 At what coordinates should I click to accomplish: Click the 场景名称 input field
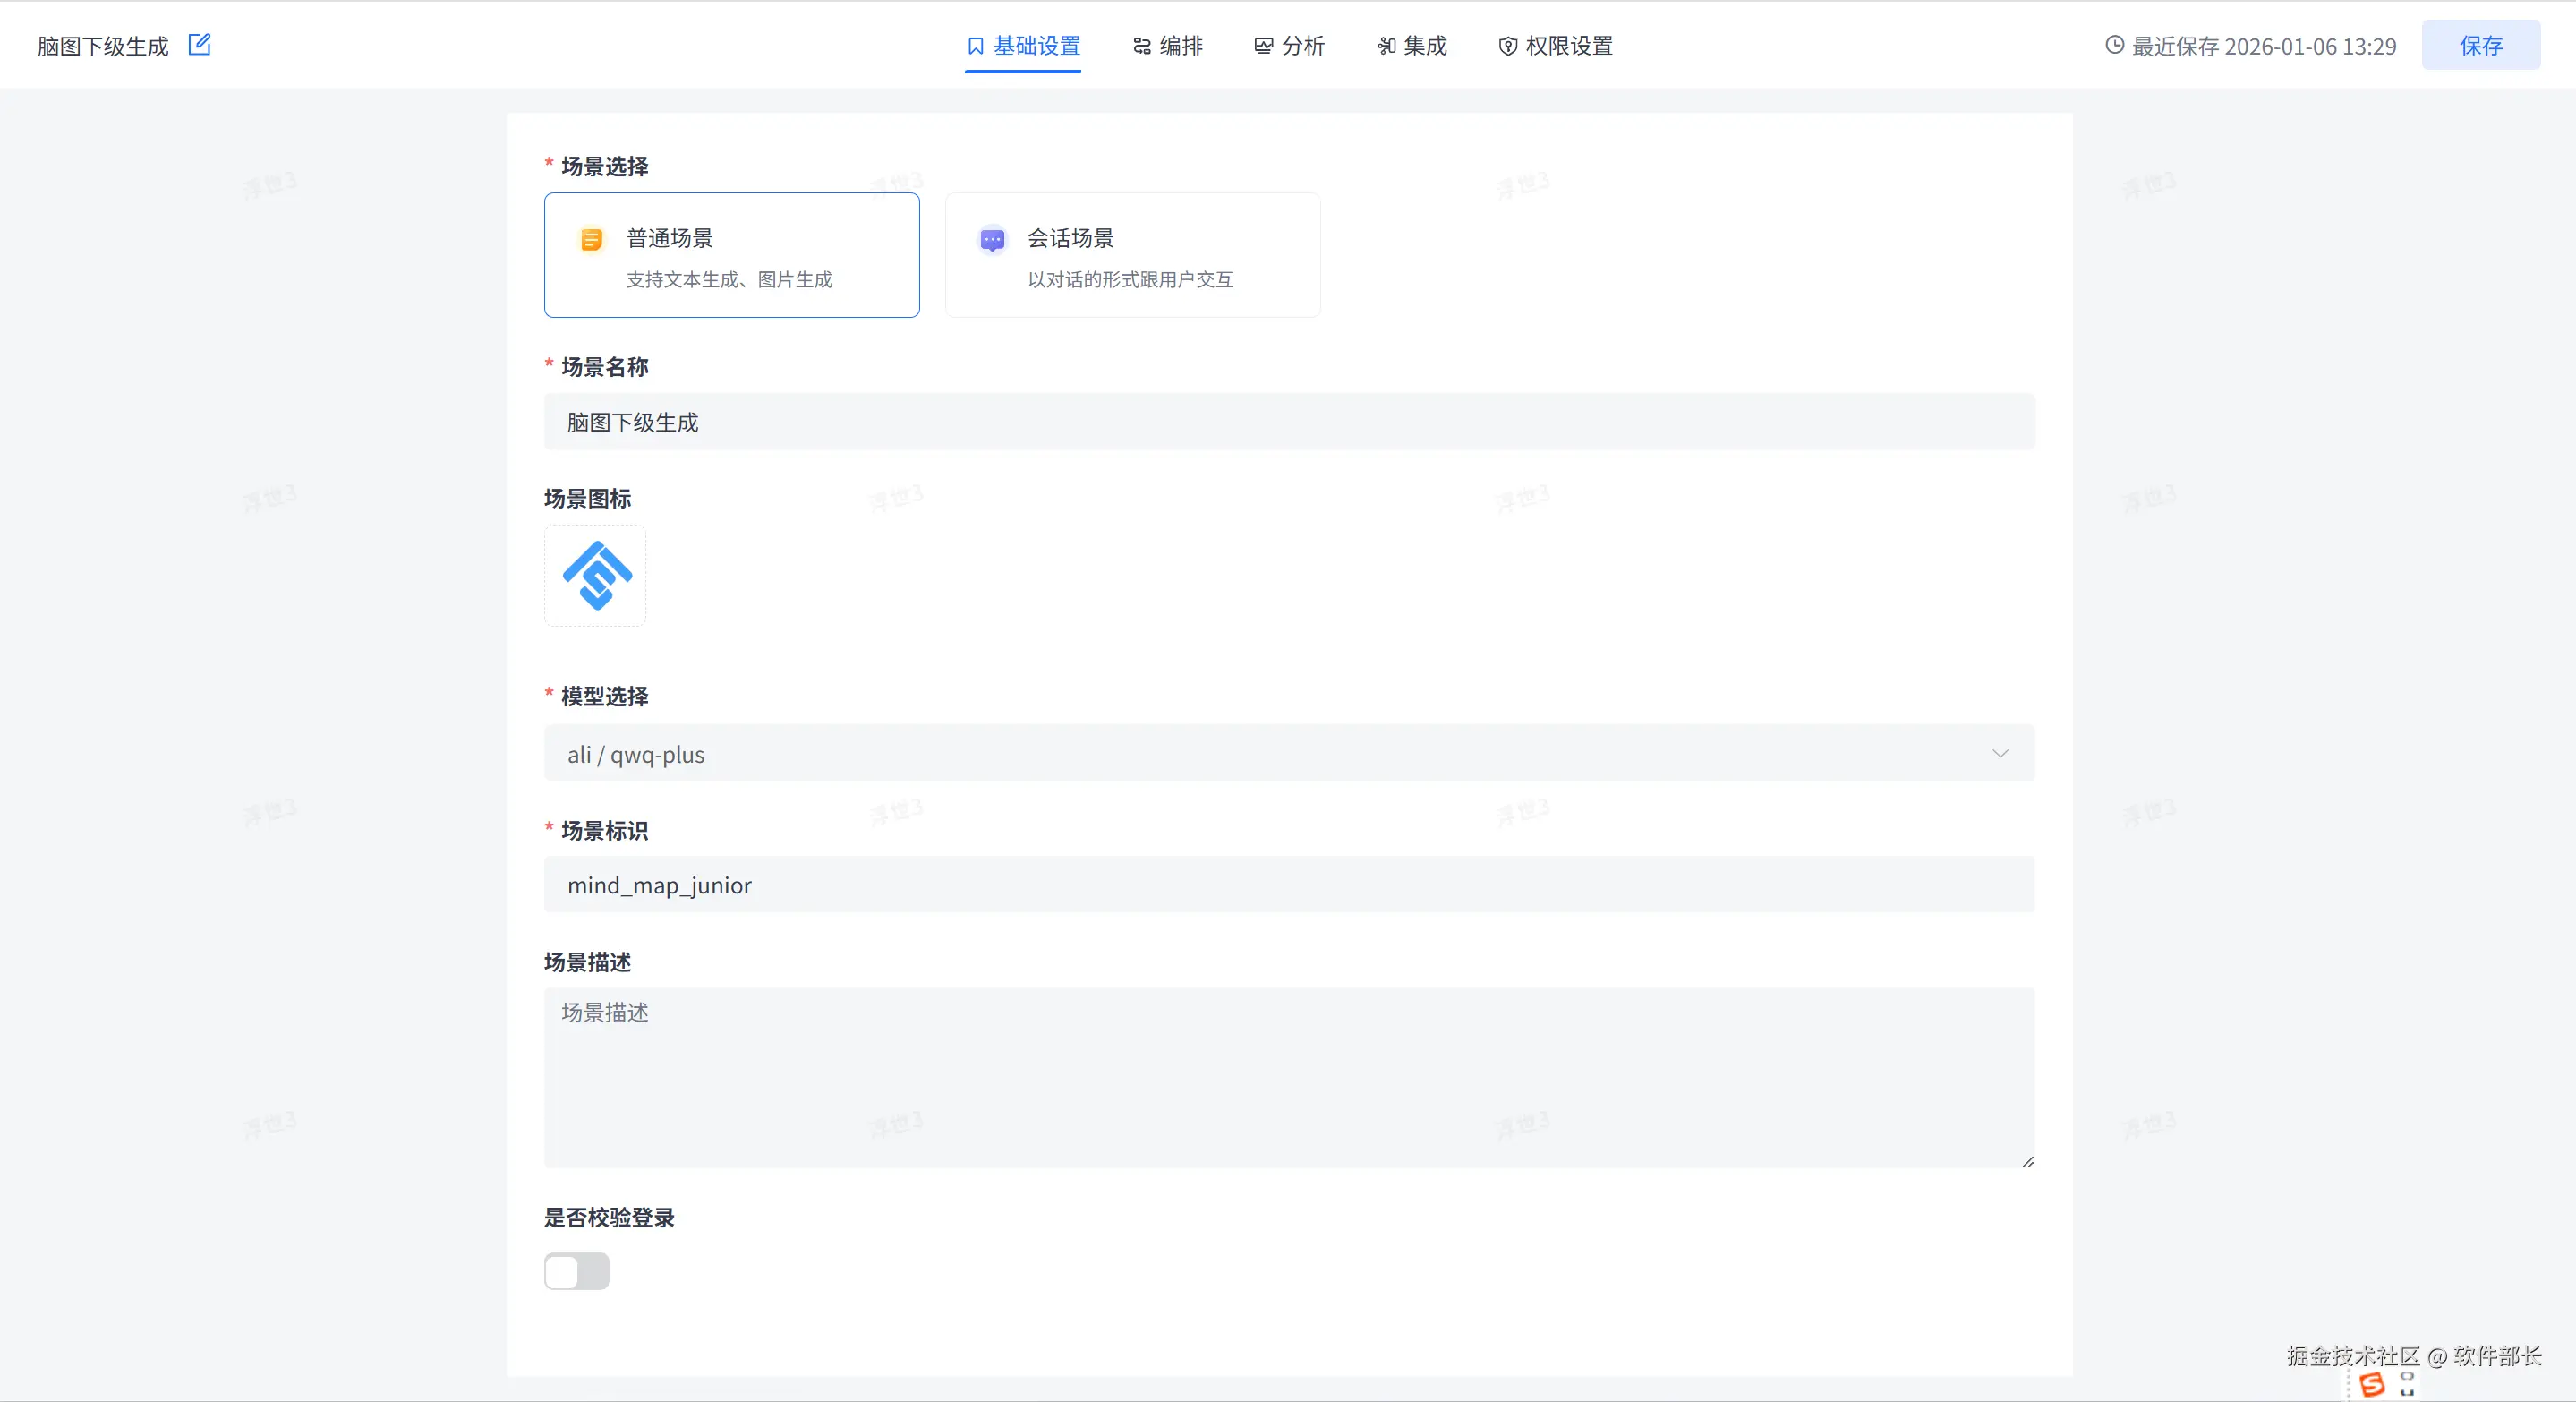point(1289,422)
